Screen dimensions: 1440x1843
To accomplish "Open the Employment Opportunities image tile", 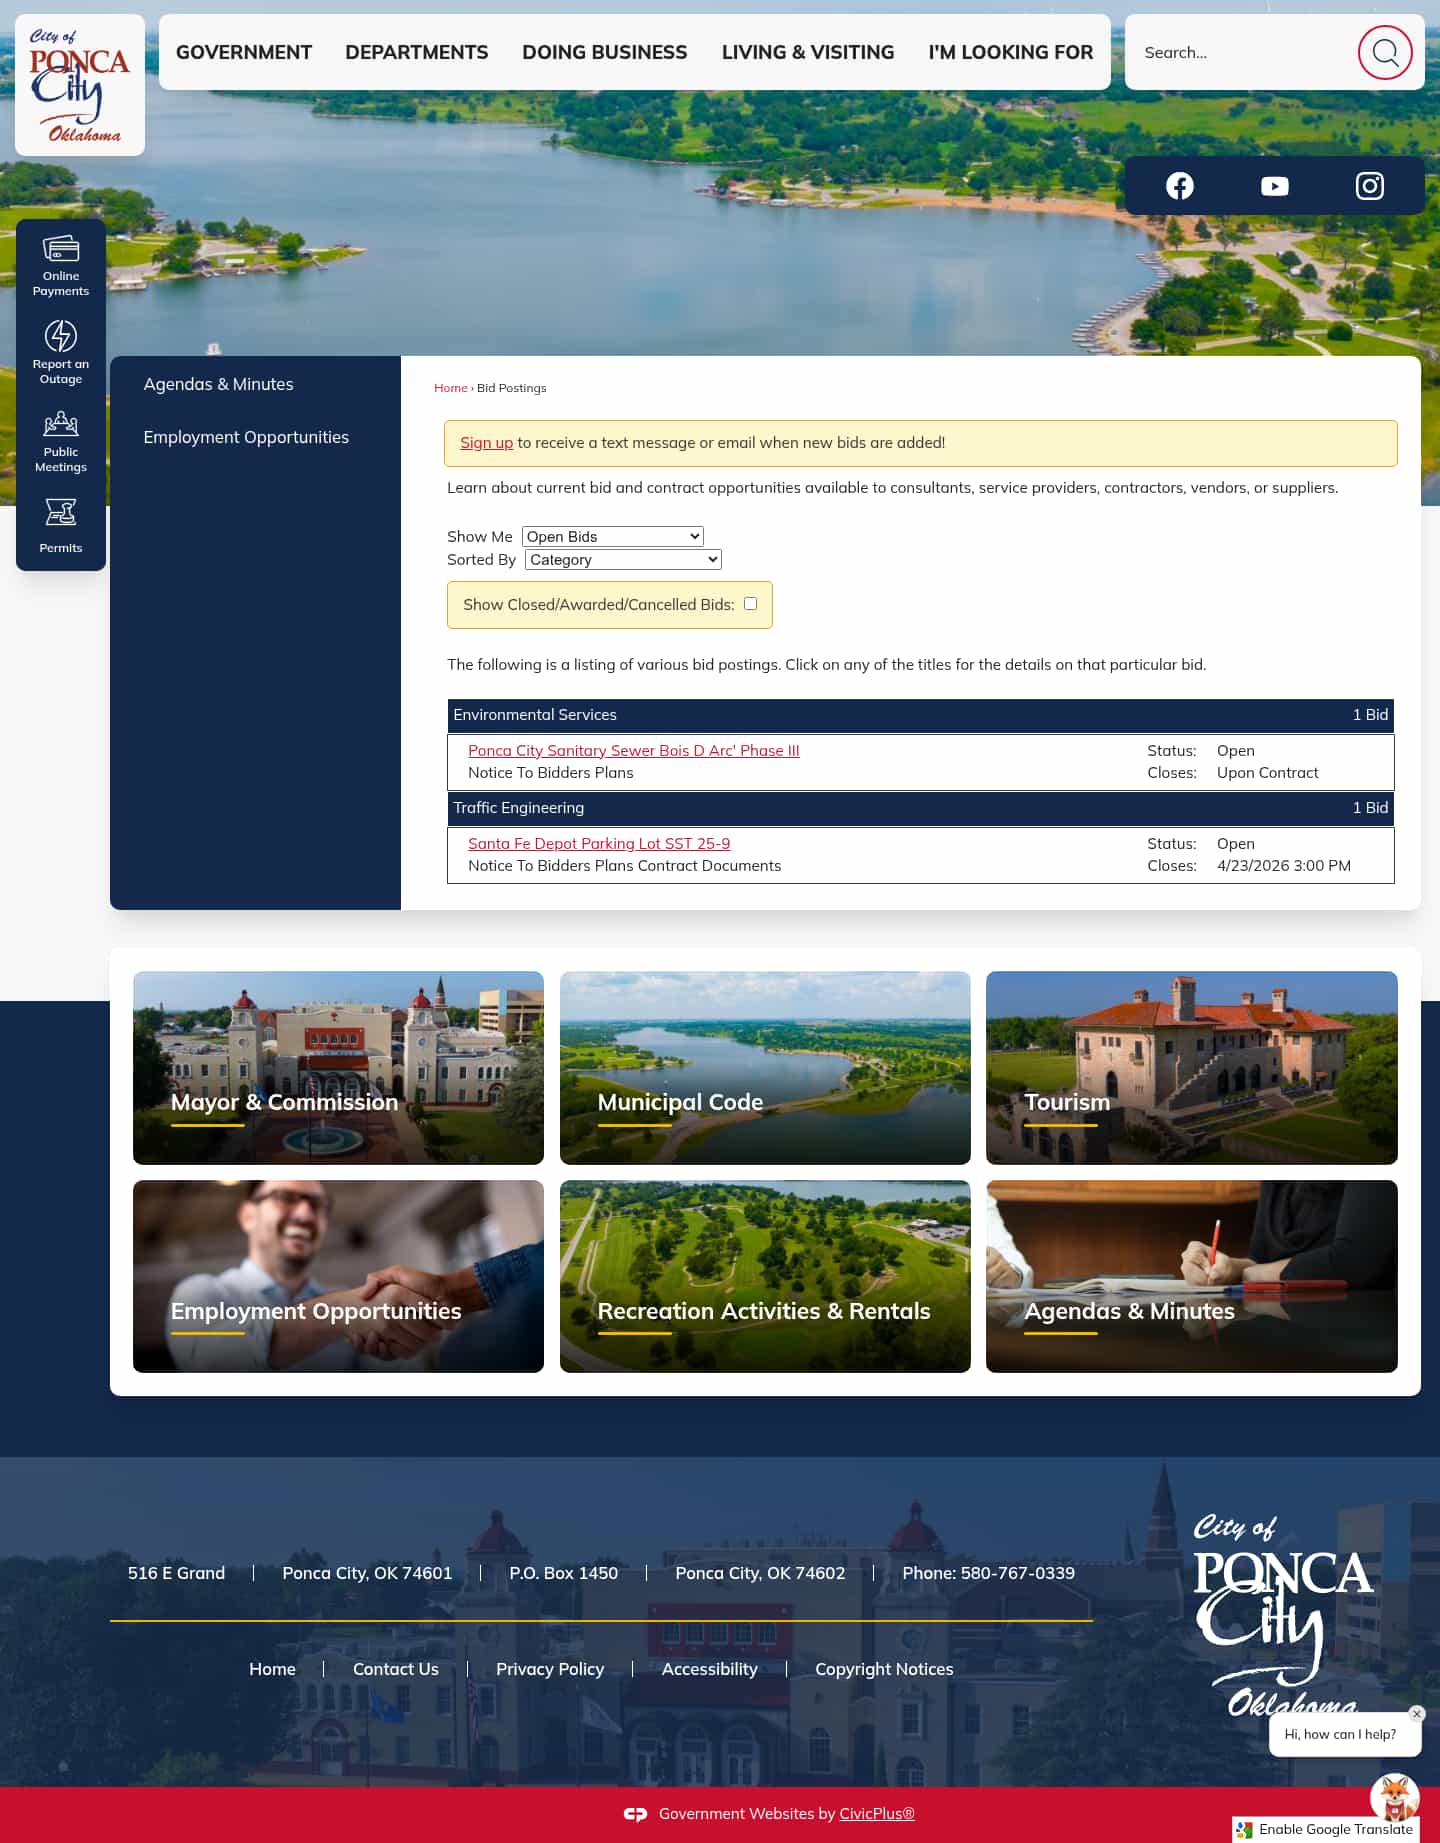I will point(338,1276).
